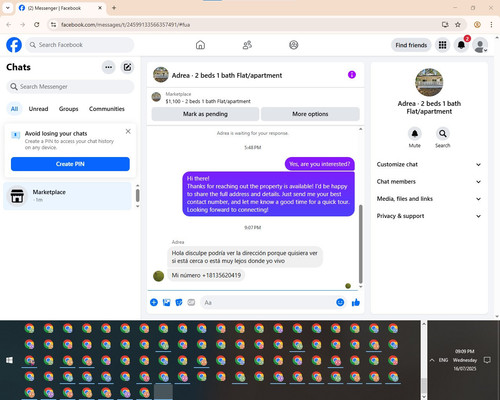
Task: Open the purple conversation information icon
Action: pos(352,75)
